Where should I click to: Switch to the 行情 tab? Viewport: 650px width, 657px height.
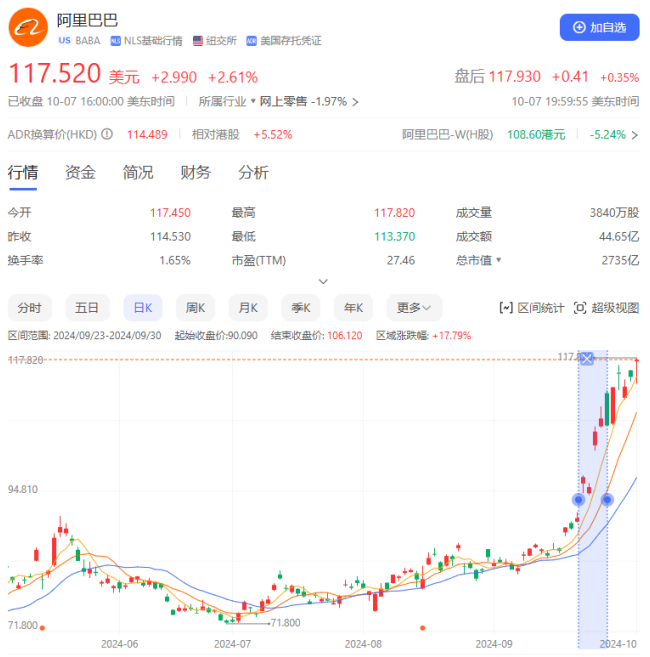[x=23, y=173]
